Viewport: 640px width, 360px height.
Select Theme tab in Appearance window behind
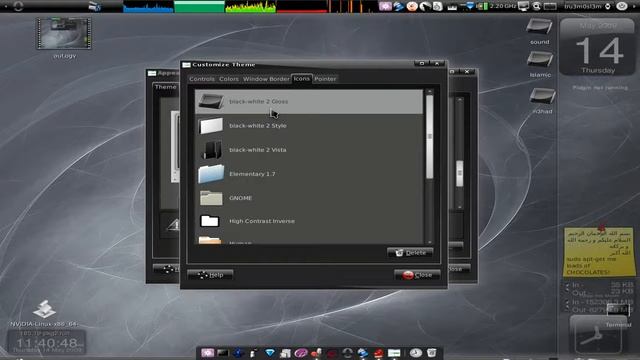click(x=165, y=87)
